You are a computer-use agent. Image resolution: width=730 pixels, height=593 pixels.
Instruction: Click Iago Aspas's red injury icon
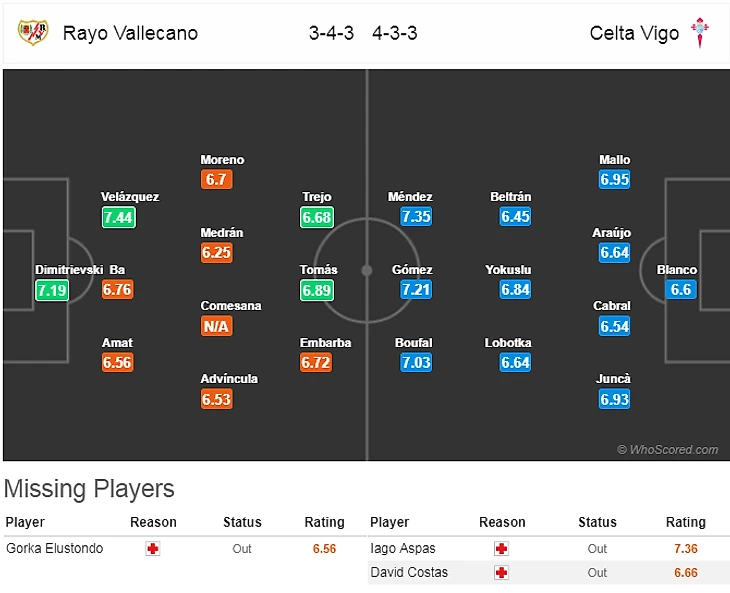tap(501, 548)
